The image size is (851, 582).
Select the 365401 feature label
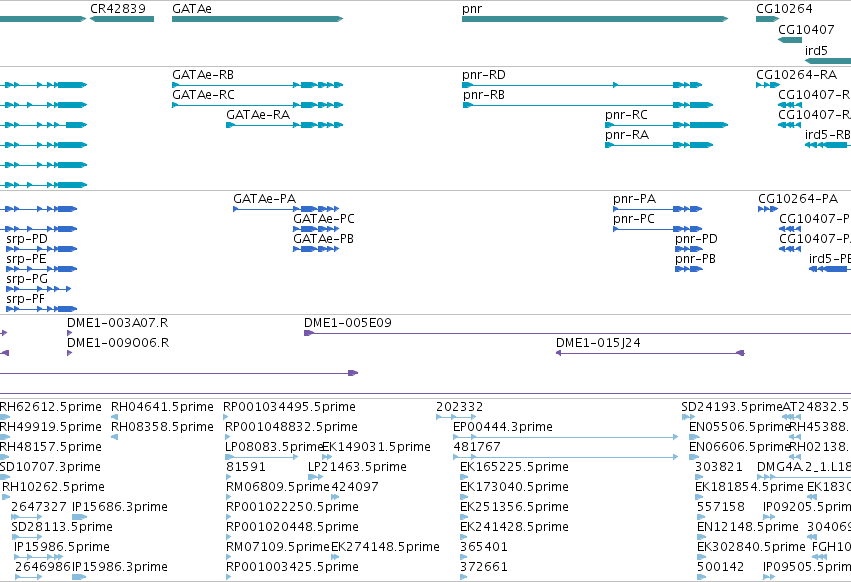click(484, 547)
